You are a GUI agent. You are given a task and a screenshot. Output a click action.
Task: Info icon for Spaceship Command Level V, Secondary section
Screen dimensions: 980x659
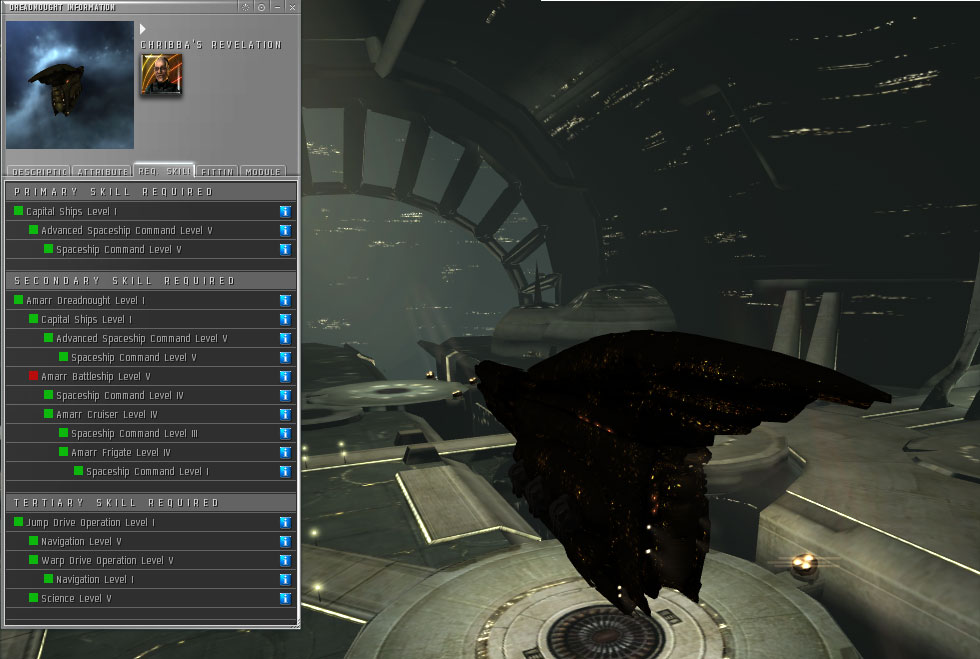(x=285, y=357)
